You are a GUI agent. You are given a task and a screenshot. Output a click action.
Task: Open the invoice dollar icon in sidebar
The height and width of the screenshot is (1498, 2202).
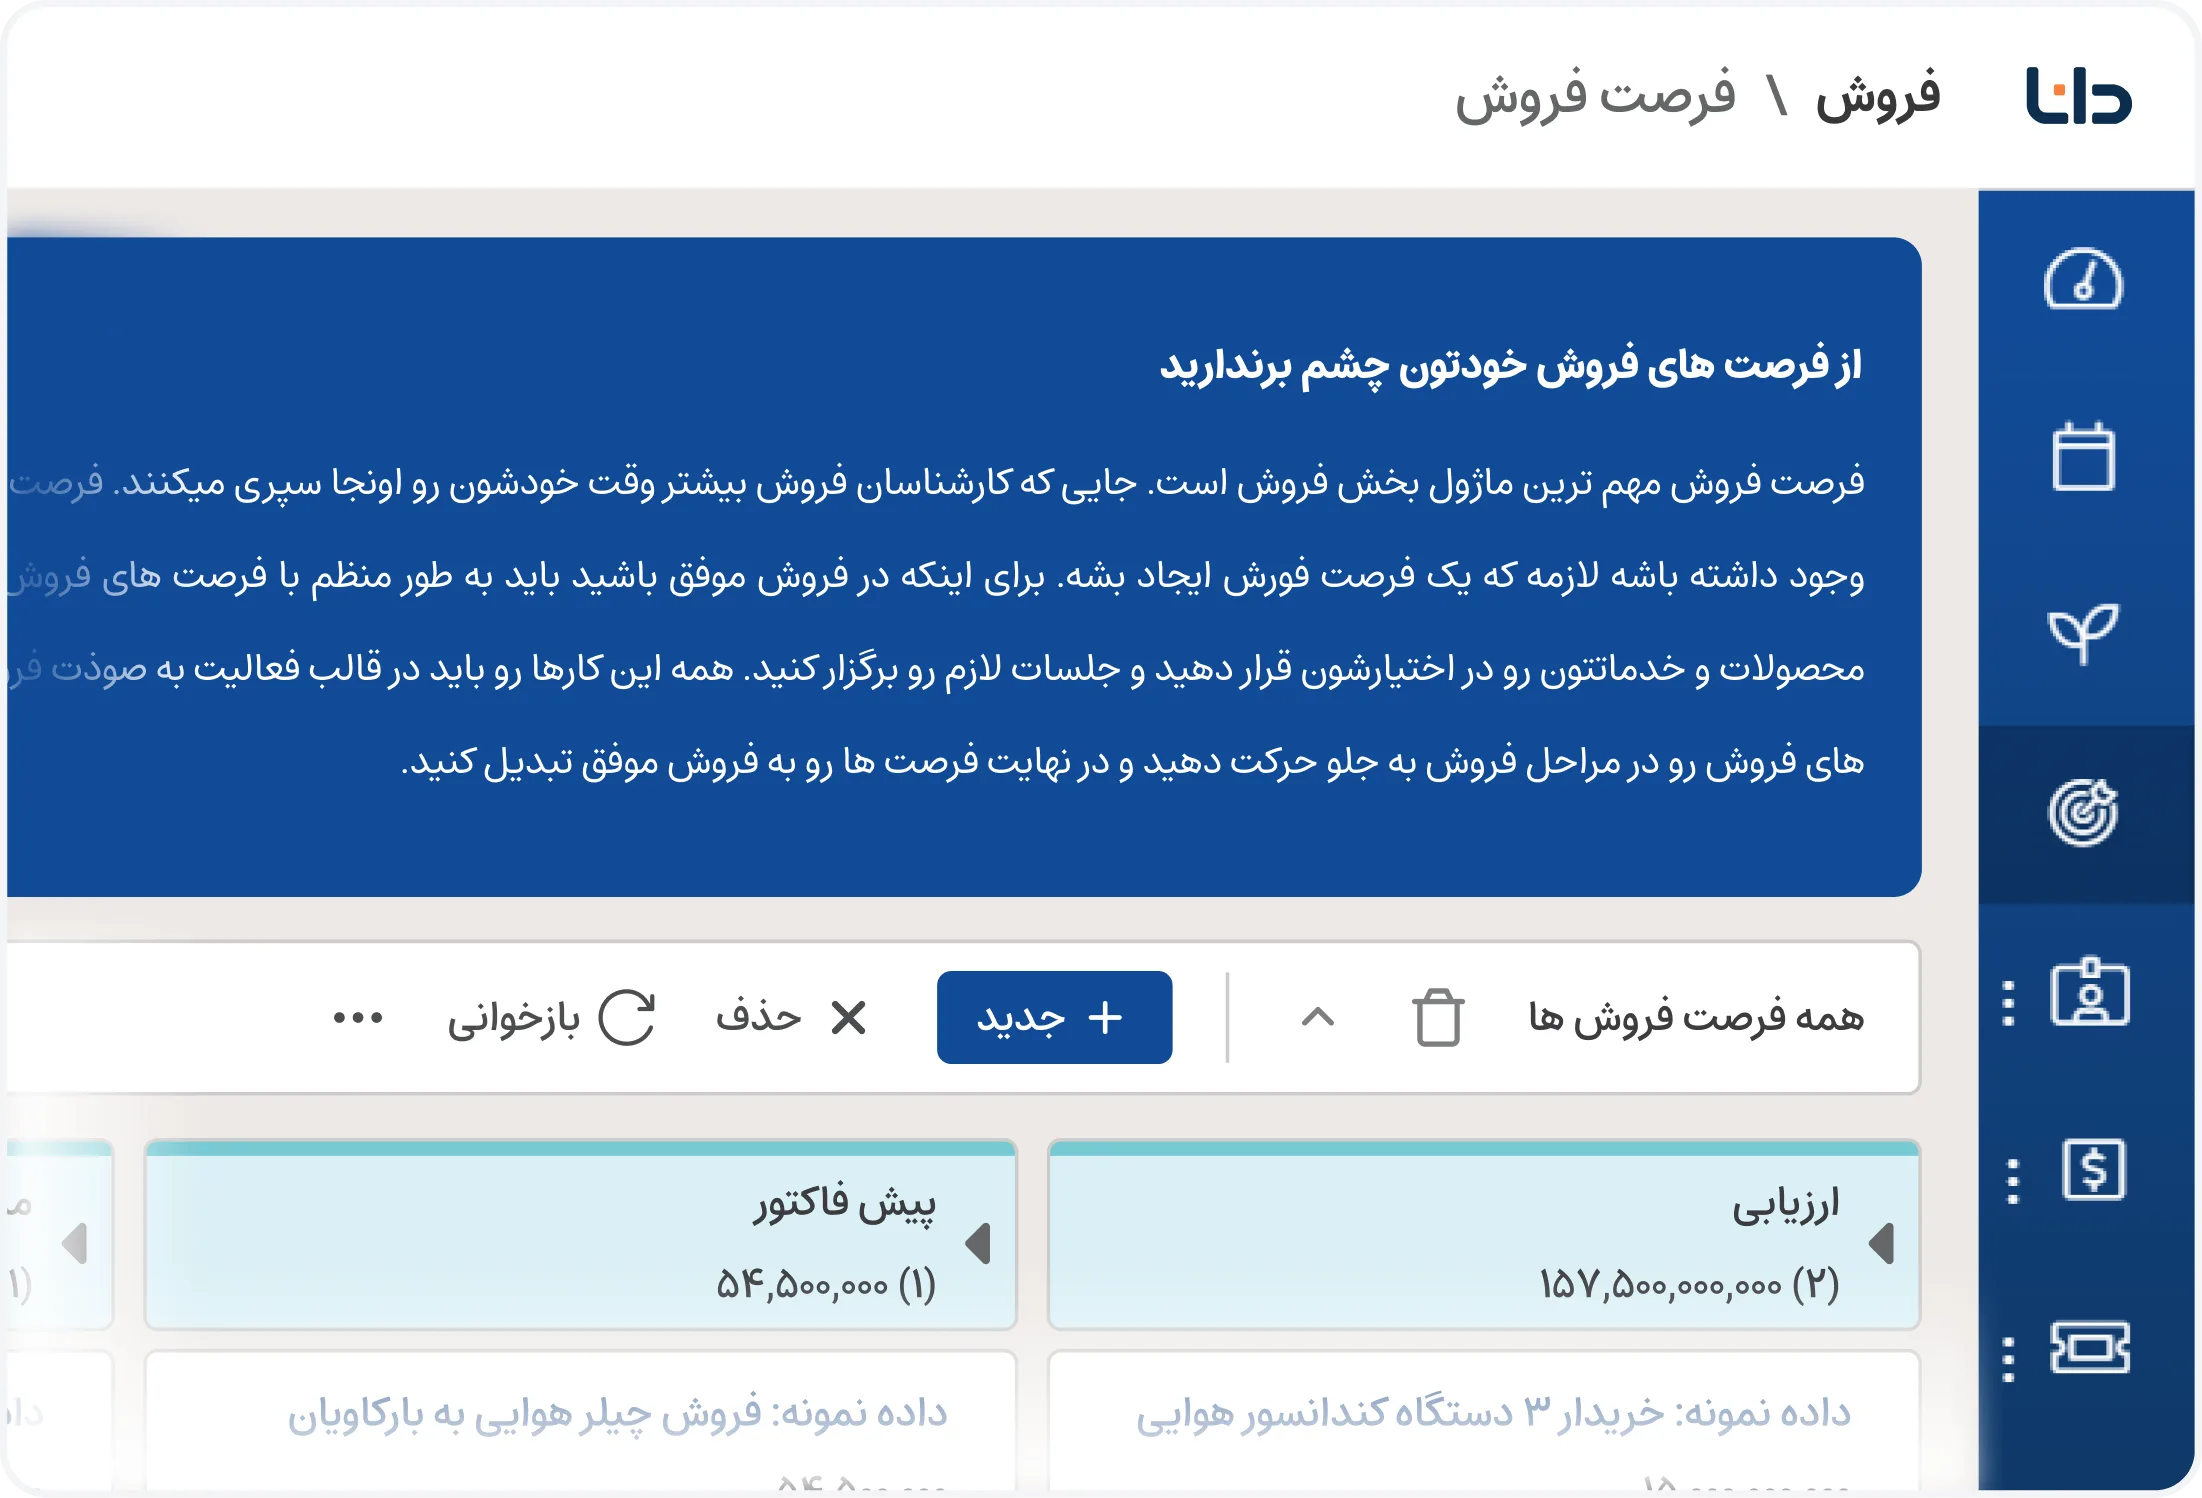pyautogui.click(x=2093, y=1170)
